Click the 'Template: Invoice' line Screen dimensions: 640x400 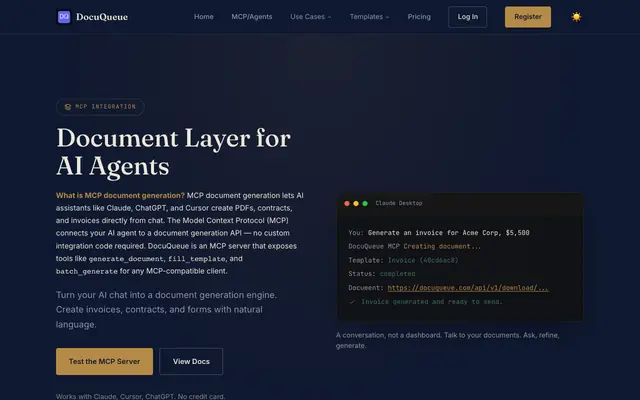403,260
